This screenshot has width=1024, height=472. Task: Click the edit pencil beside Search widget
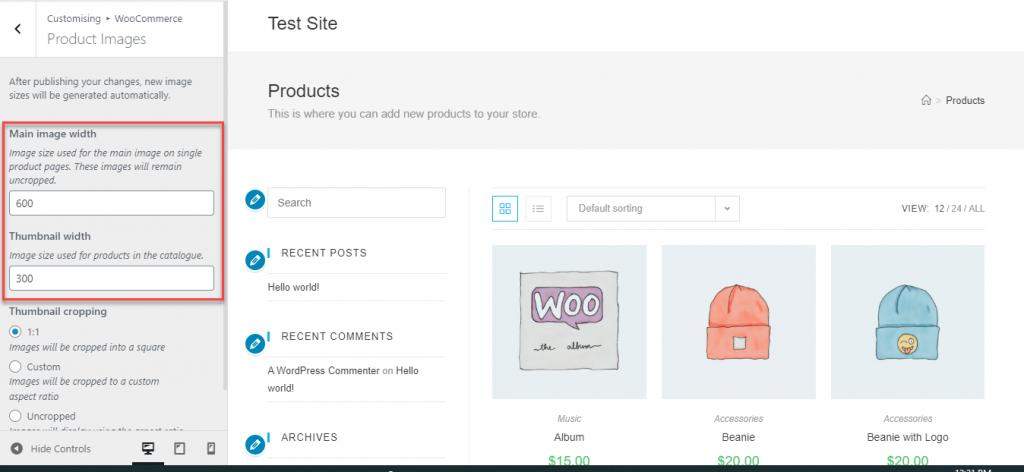coord(255,200)
